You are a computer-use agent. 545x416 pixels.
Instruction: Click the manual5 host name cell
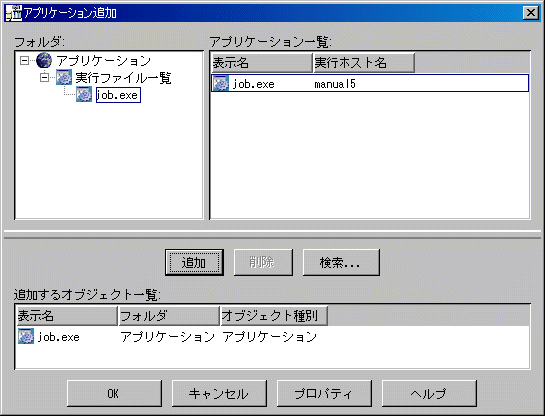(x=335, y=84)
